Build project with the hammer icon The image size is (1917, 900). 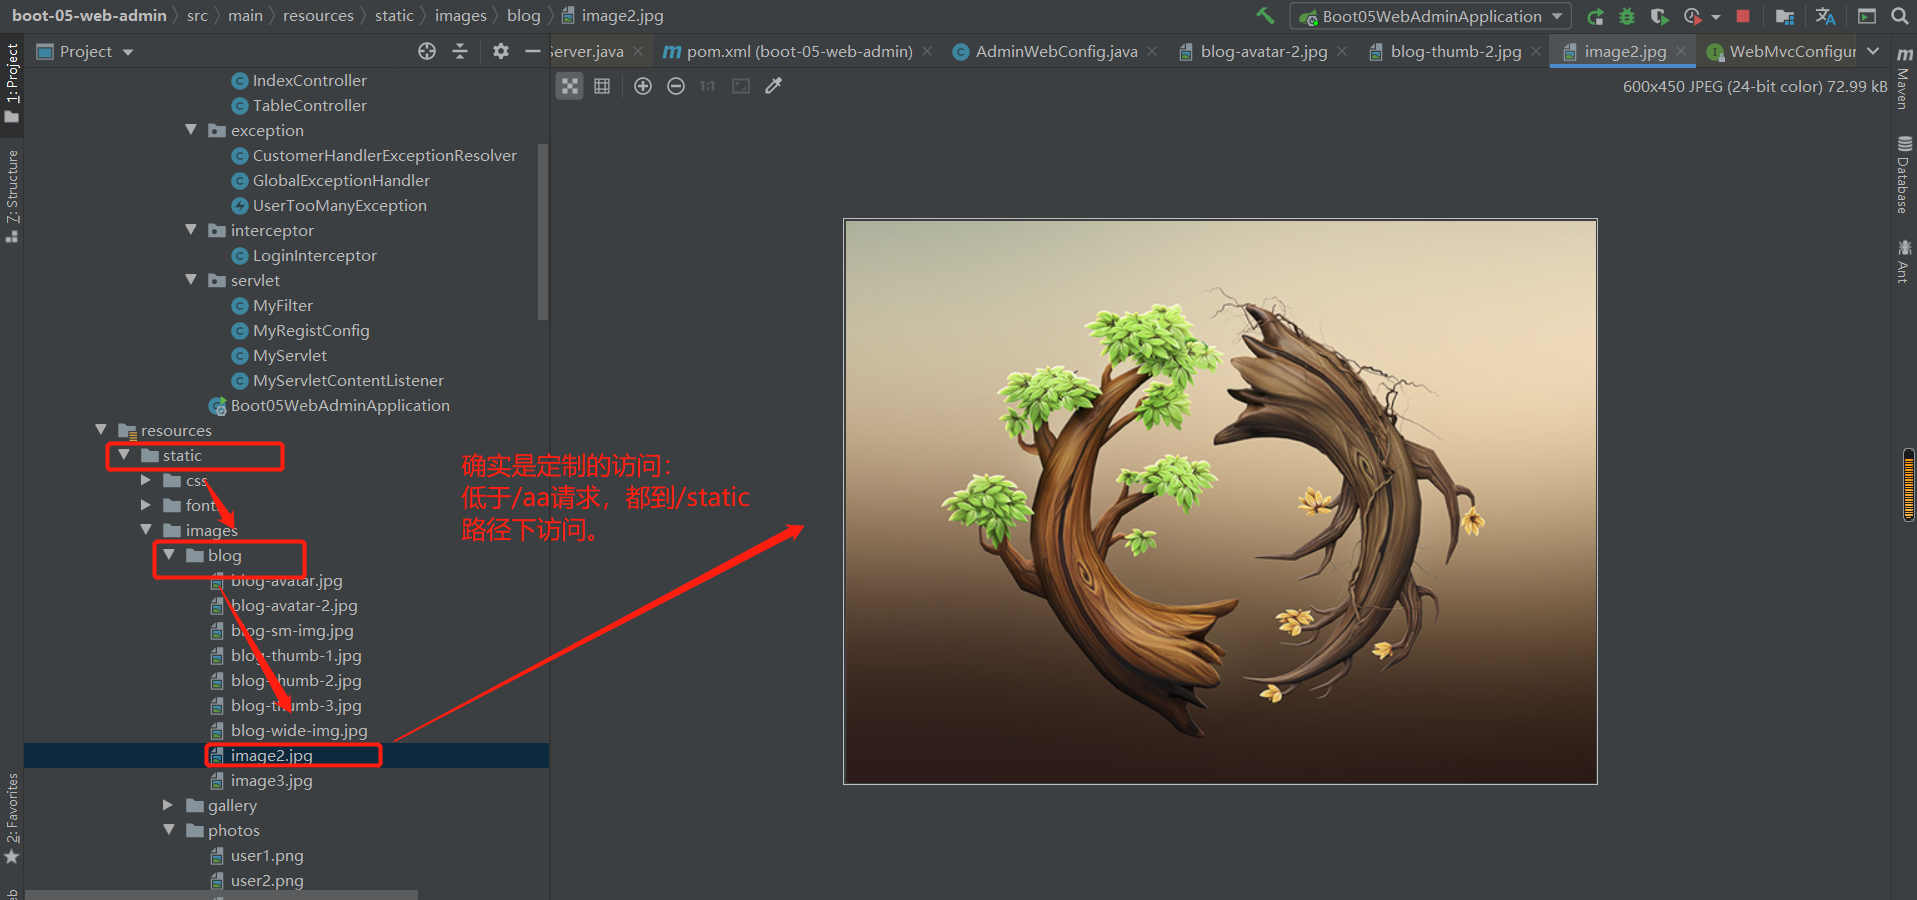tap(1266, 15)
